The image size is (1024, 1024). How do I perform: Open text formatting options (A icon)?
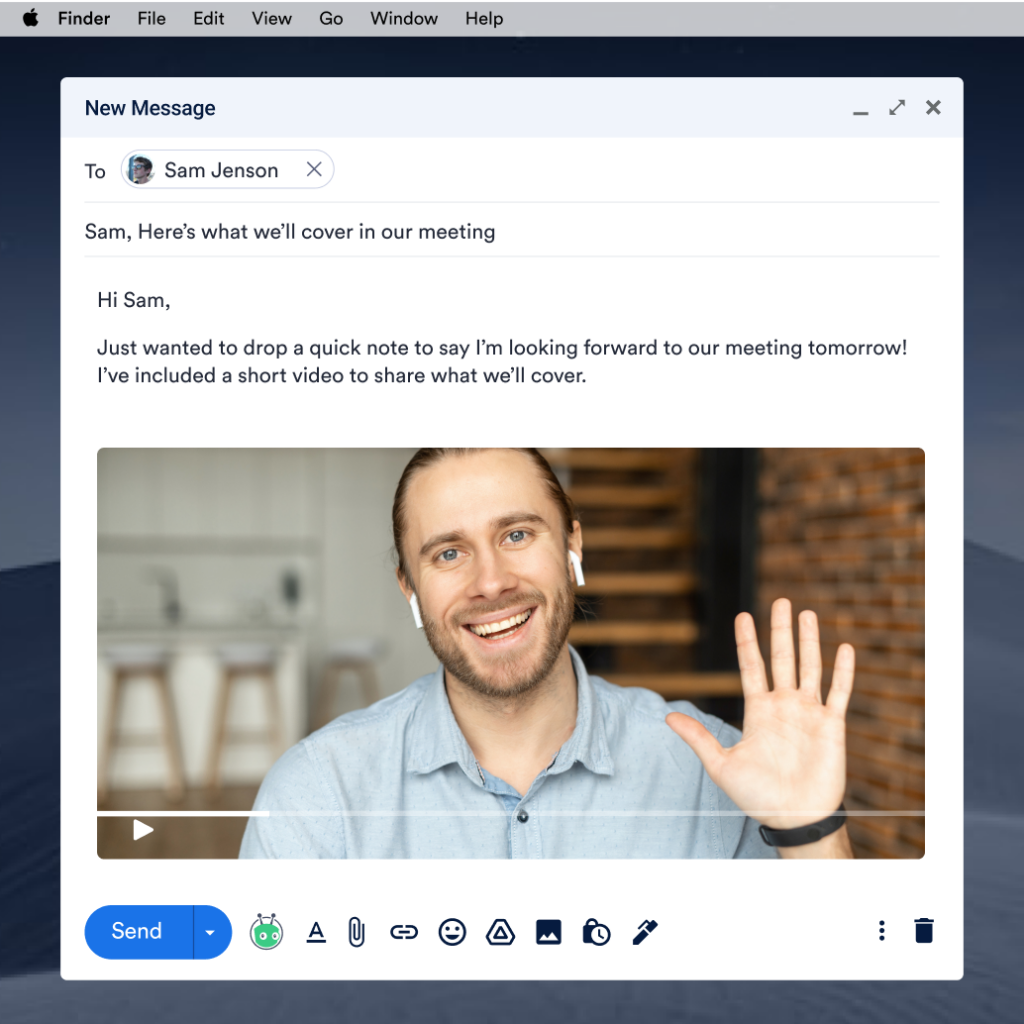pos(316,932)
